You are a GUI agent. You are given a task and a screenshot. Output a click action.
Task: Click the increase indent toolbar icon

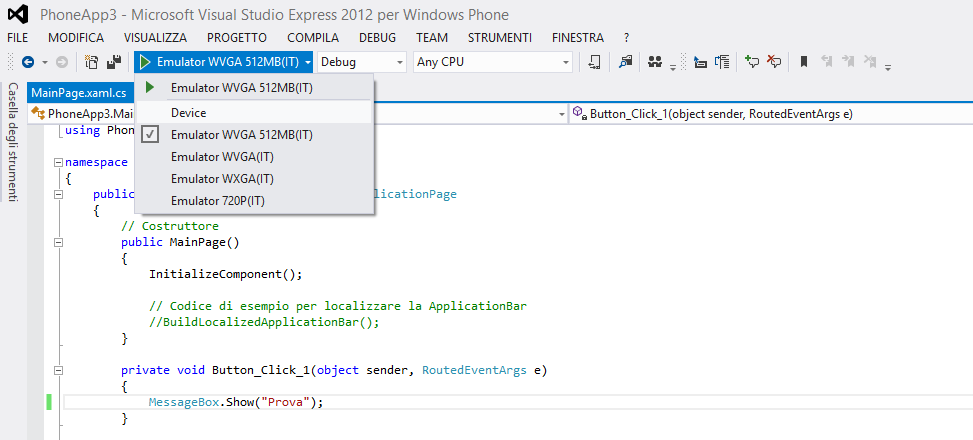point(722,62)
